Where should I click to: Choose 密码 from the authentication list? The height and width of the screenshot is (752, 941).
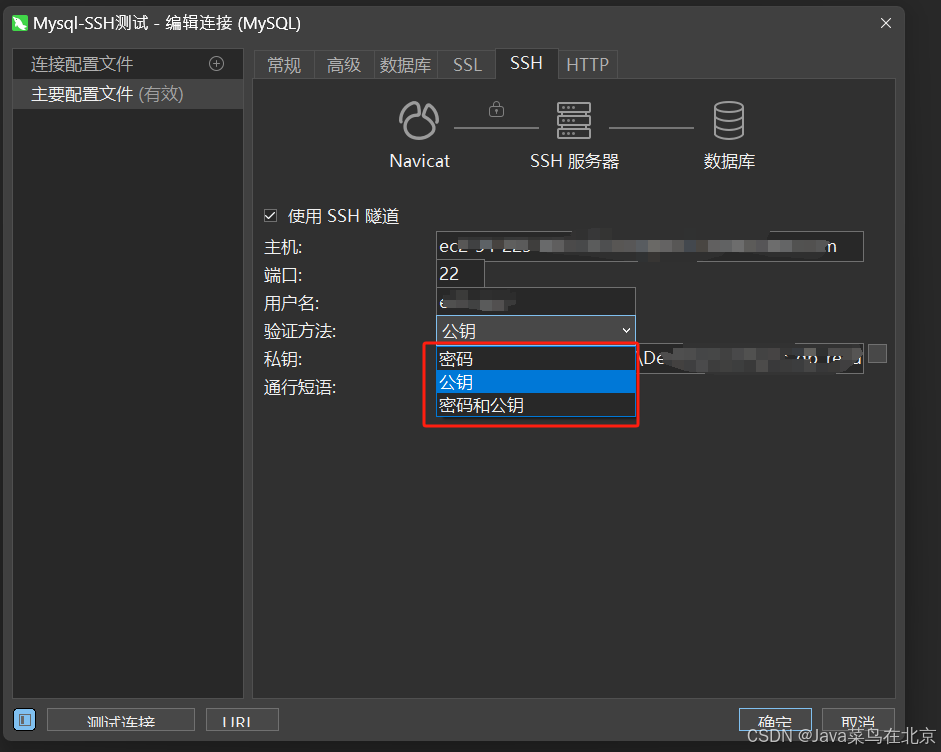(x=535, y=358)
